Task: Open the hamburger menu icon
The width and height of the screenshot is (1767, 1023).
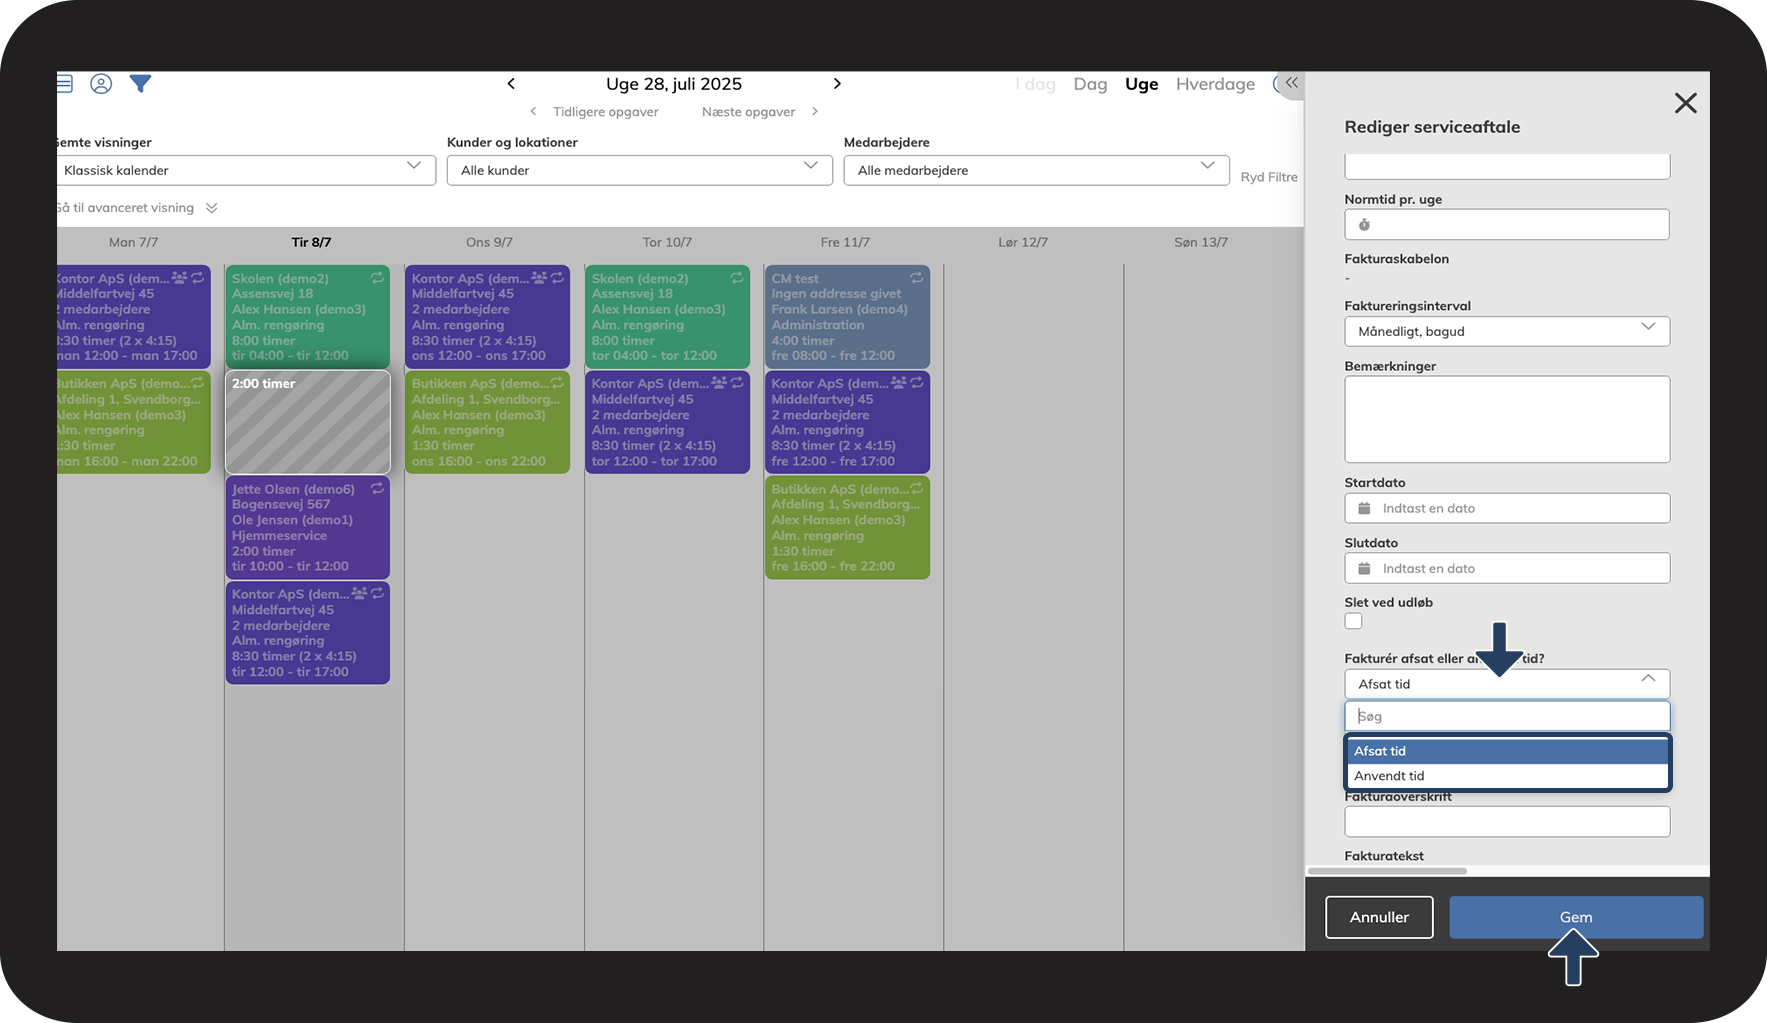Action: point(65,84)
